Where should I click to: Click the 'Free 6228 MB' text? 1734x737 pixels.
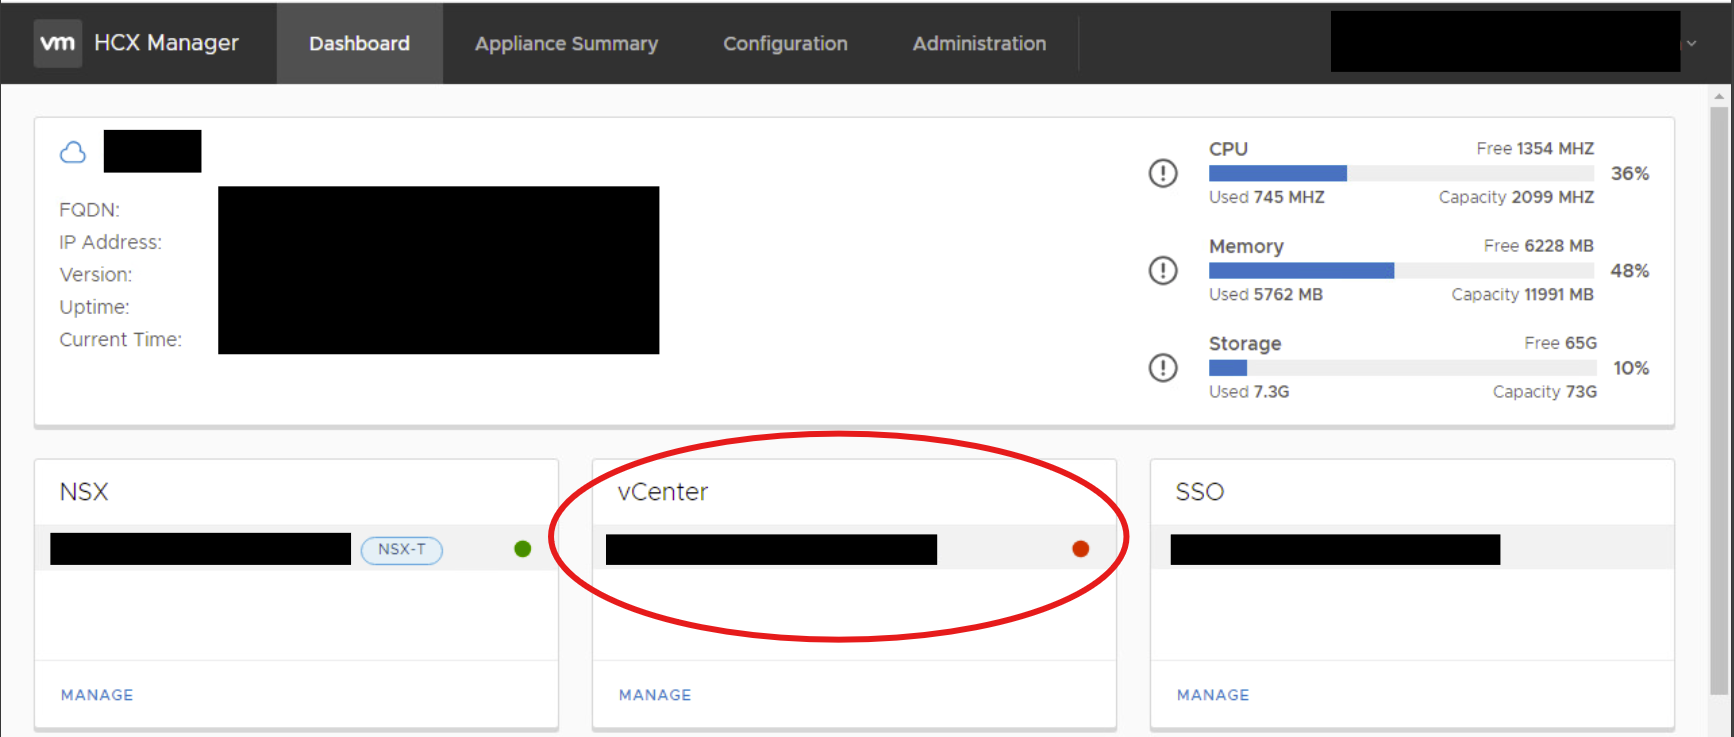coord(1539,245)
